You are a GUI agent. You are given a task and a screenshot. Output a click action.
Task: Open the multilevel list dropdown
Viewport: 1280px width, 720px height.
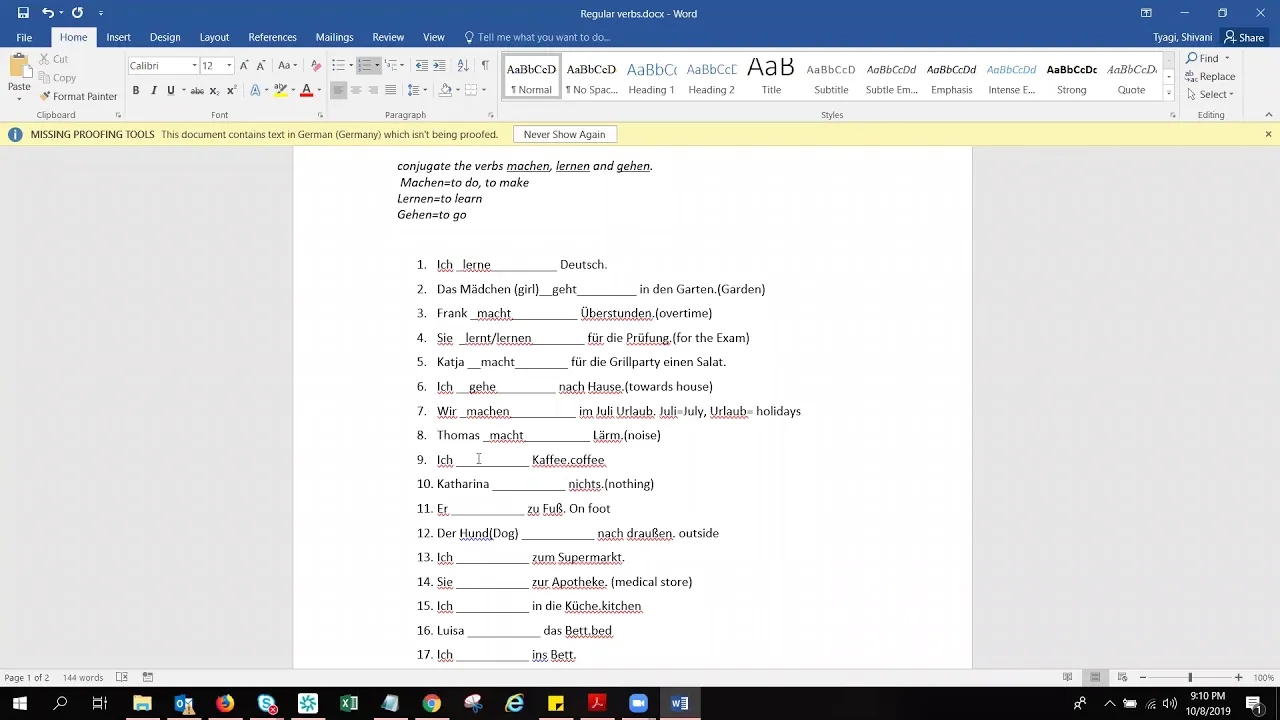(393, 65)
